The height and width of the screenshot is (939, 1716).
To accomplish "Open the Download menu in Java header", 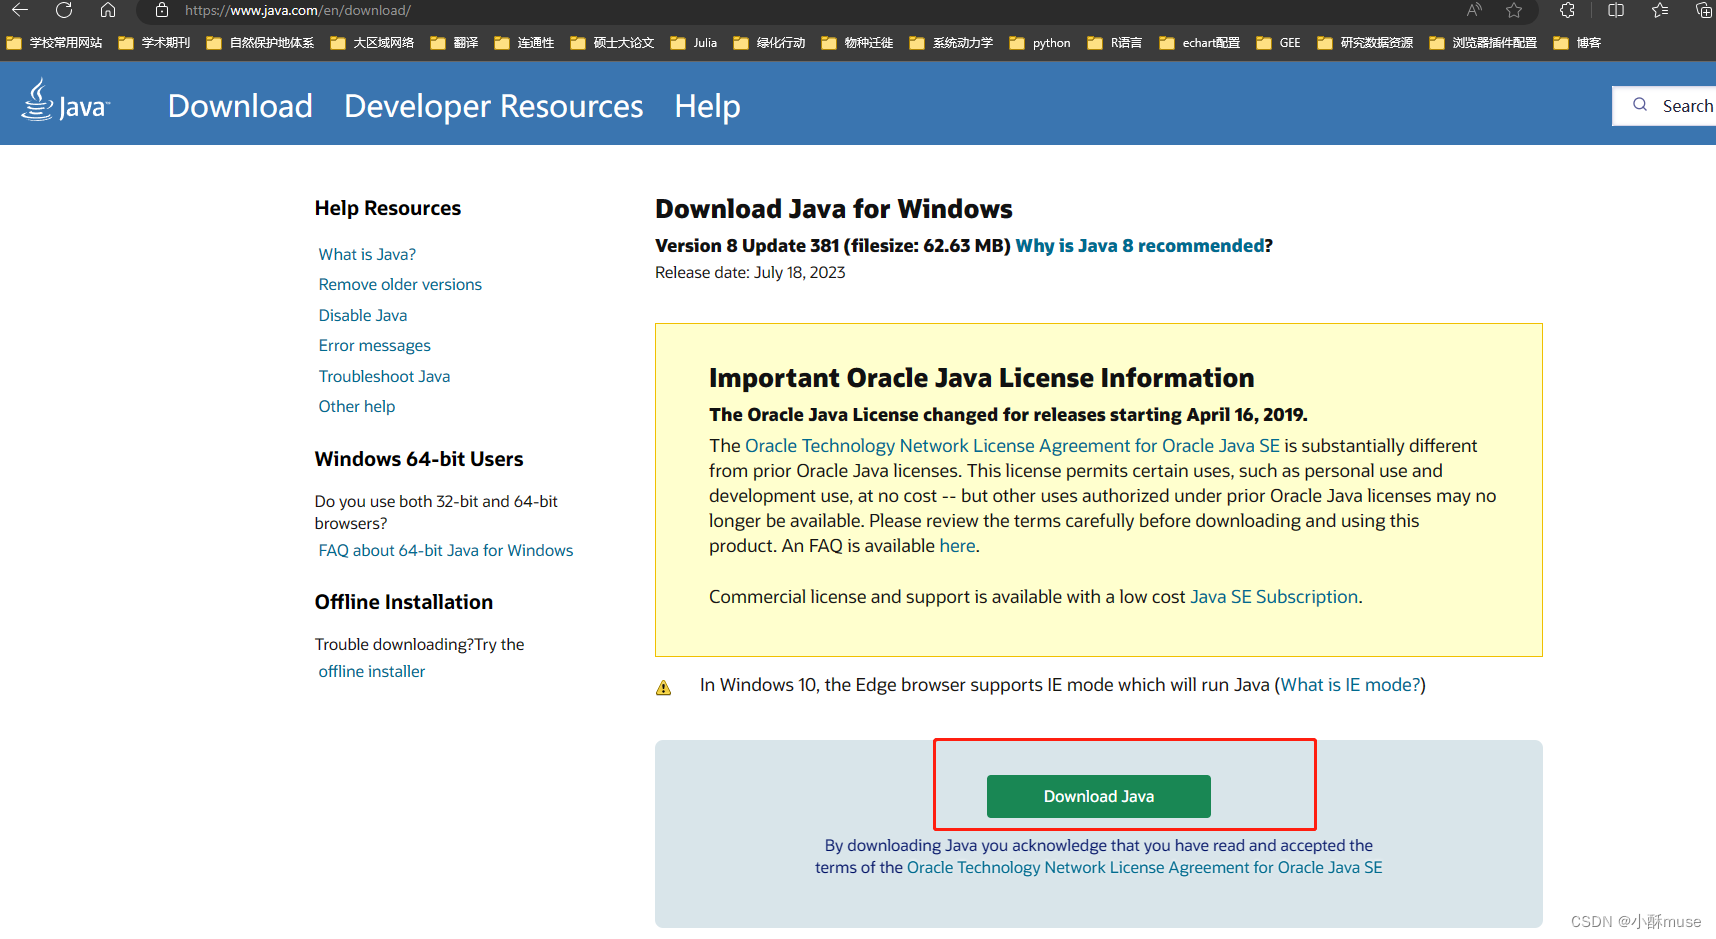I will pos(240,106).
